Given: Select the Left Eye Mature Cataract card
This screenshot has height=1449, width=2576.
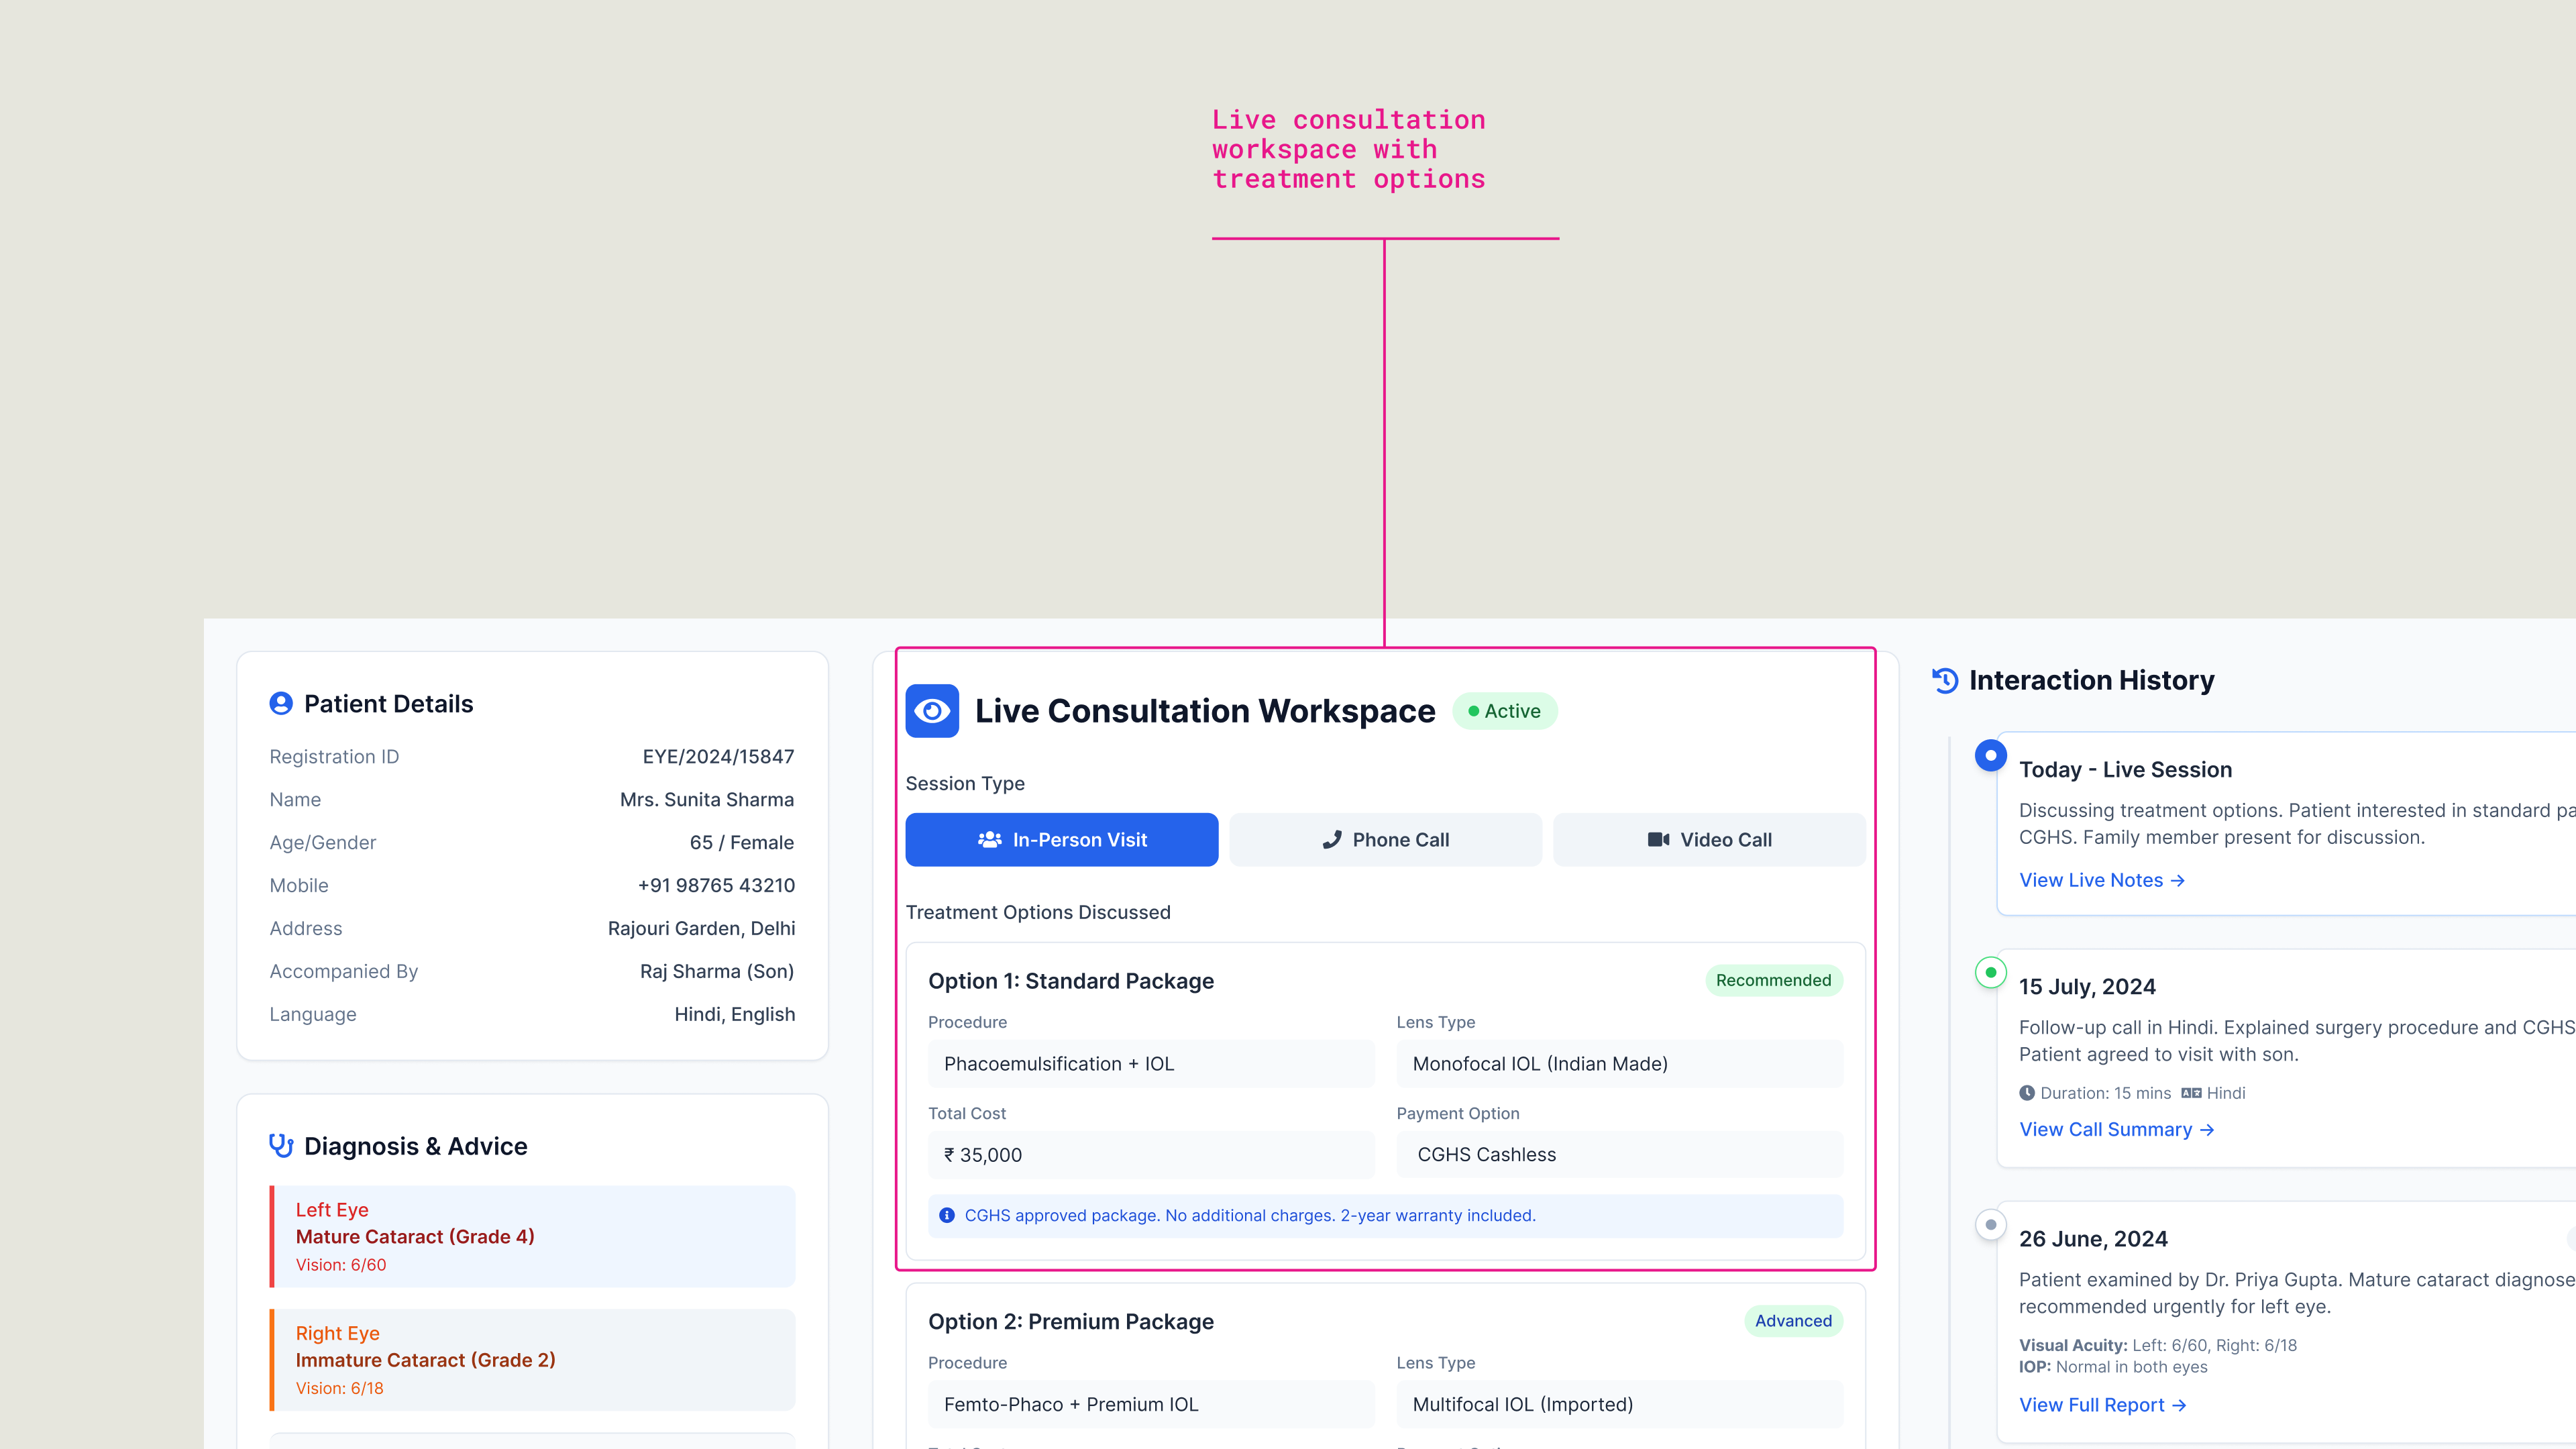Looking at the screenshot, I should [x=532, y=1237].
